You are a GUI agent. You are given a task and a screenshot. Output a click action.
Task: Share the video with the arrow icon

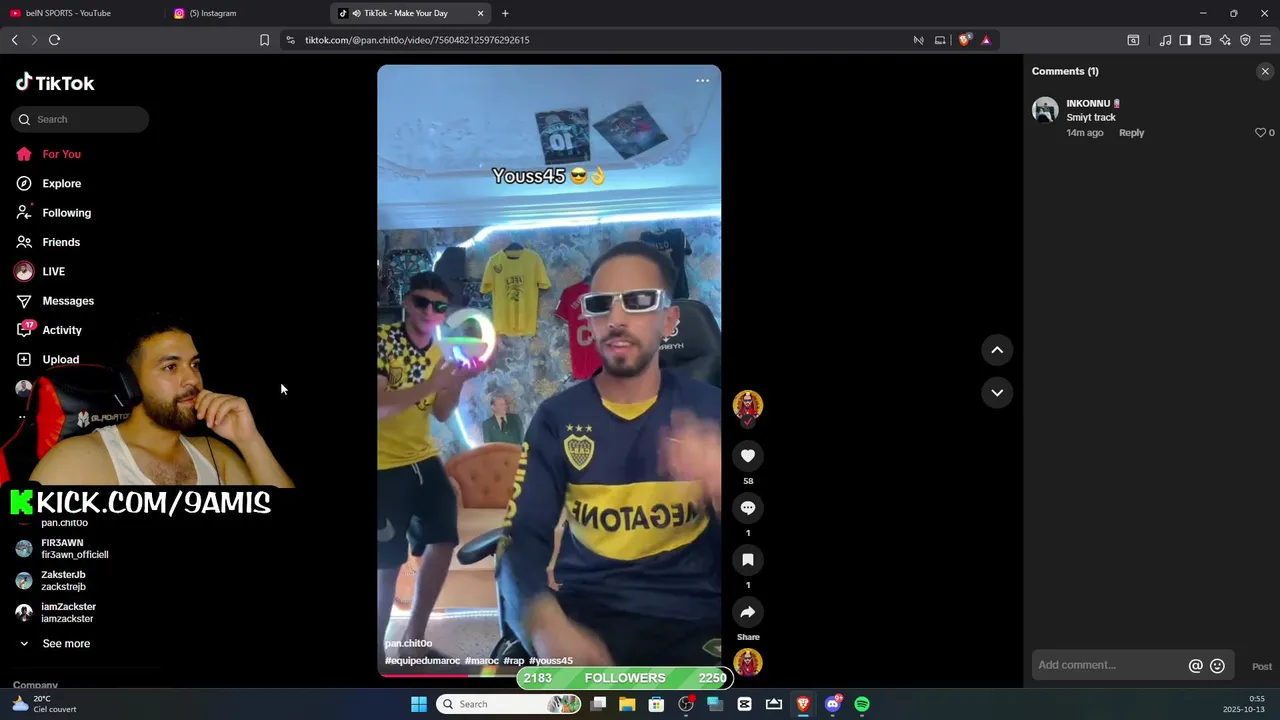coord(747,612)
